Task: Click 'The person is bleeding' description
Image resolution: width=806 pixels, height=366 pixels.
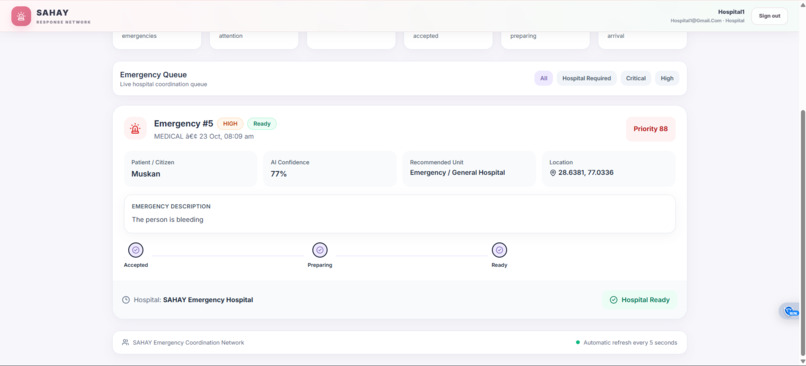Action: [168, 219]
